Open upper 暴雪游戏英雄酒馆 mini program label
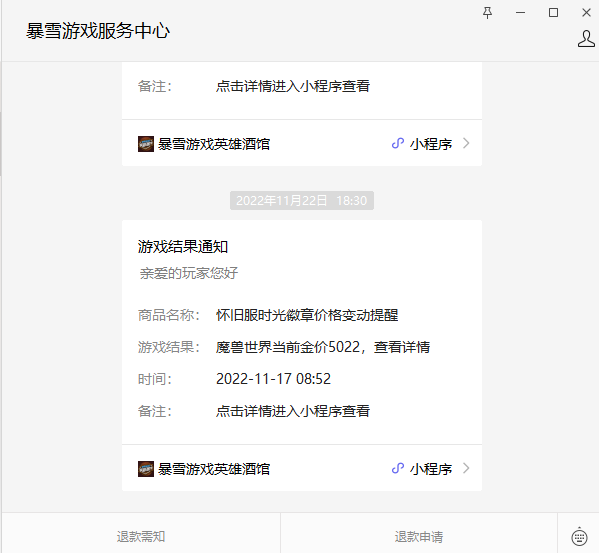This screenshot has width=599, height=553. (x=214, y=144)
